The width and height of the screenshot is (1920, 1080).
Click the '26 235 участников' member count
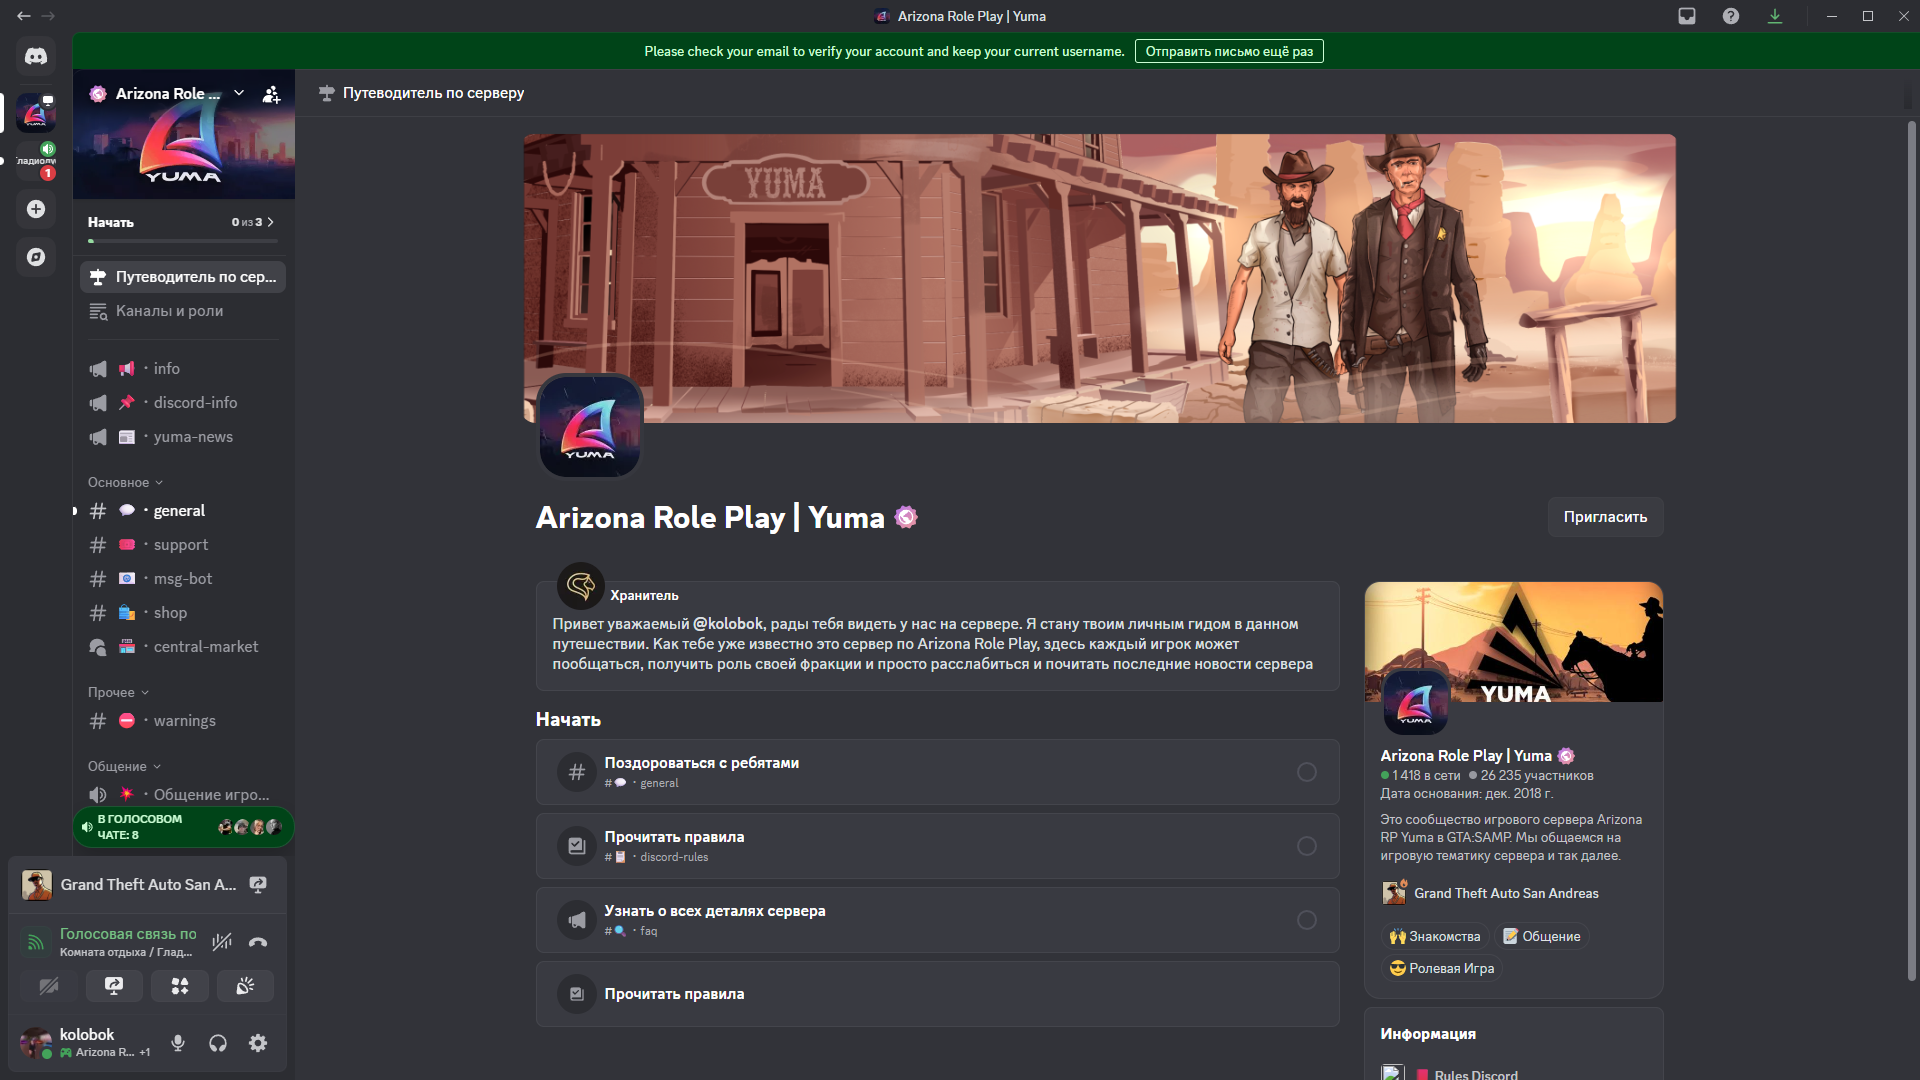click(1537, 776)
